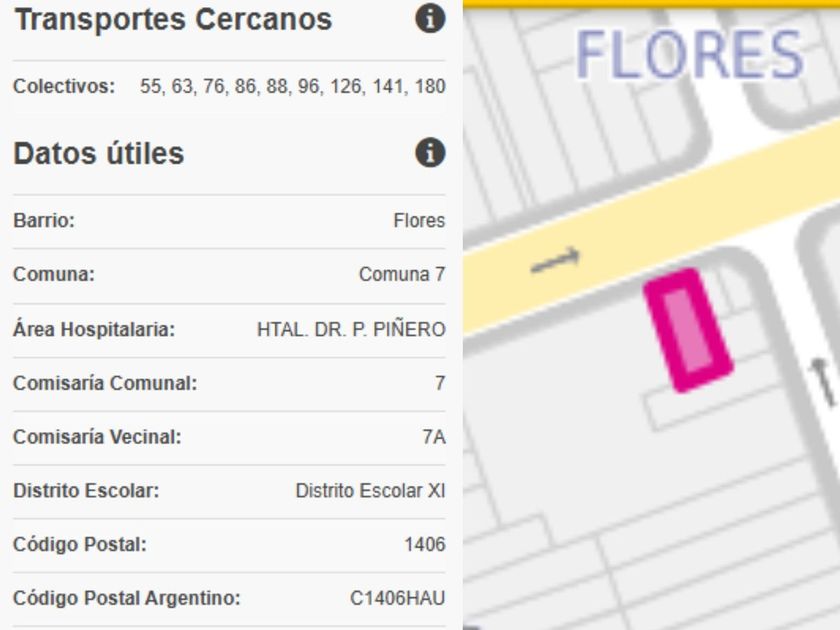The height and width of the screenshot is (630, 840).
Task: Click Distrito Escolar XI value
Action: click(370, 491)
